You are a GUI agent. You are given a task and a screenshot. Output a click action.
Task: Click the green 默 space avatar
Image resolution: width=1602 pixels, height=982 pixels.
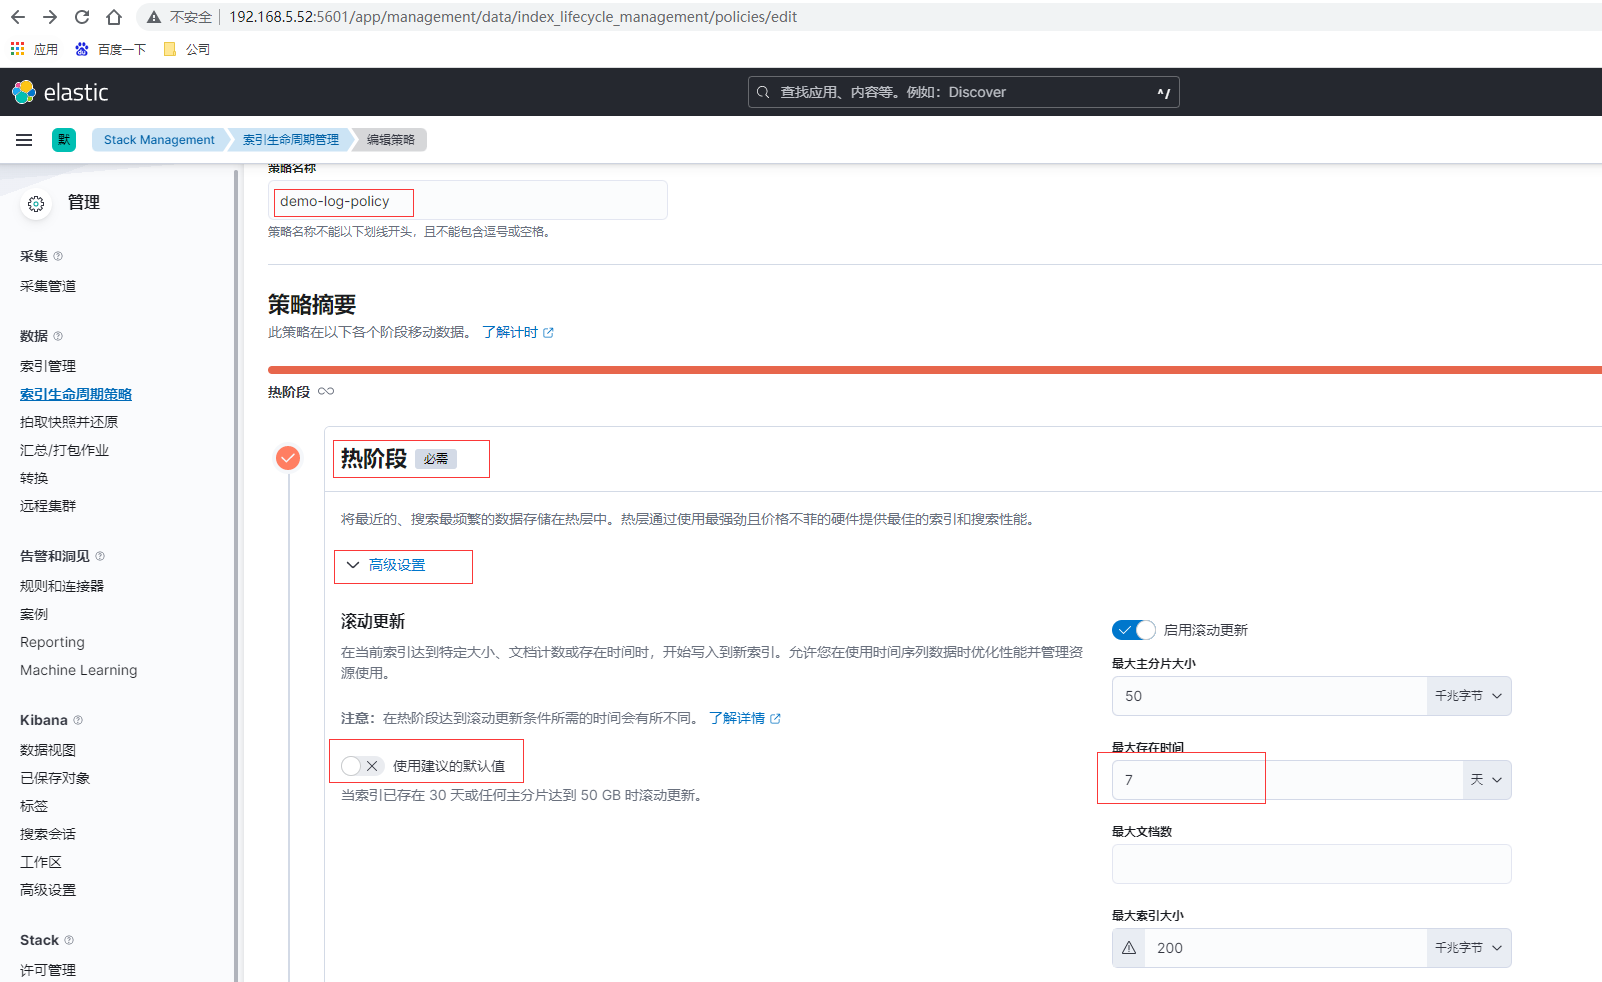pos(64,140)
